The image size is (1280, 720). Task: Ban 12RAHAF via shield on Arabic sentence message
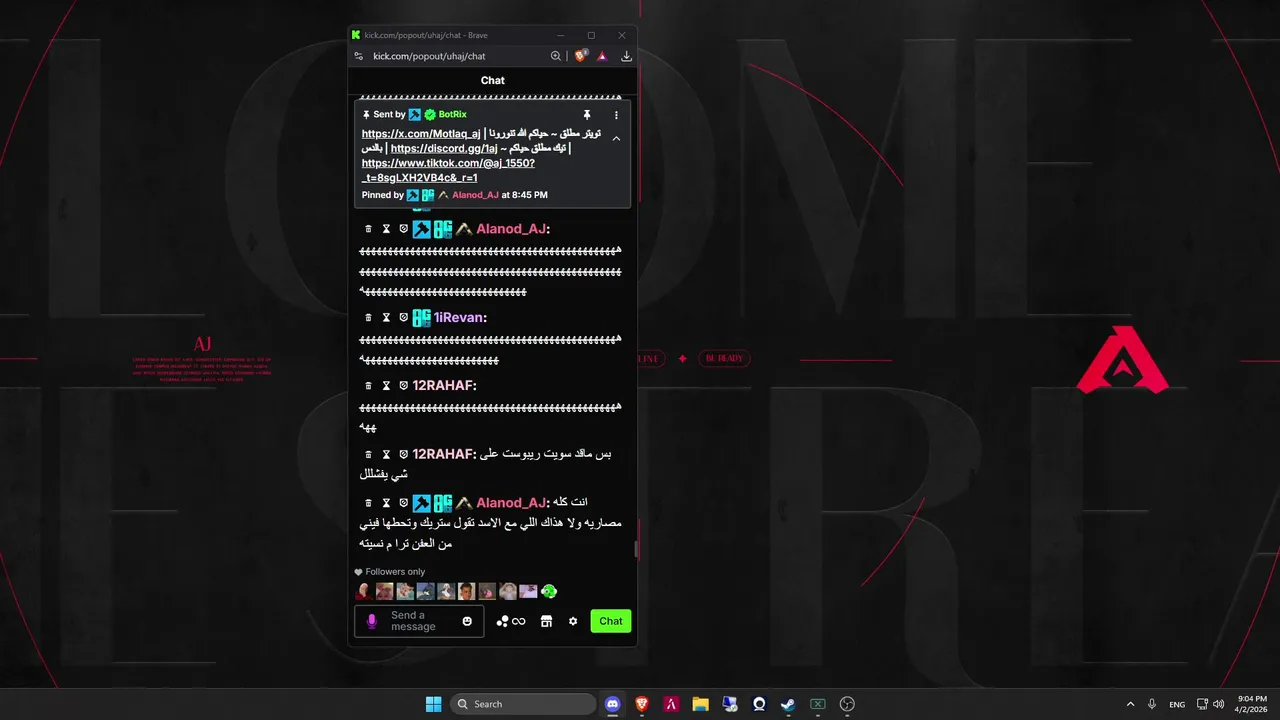pos(404,454)
